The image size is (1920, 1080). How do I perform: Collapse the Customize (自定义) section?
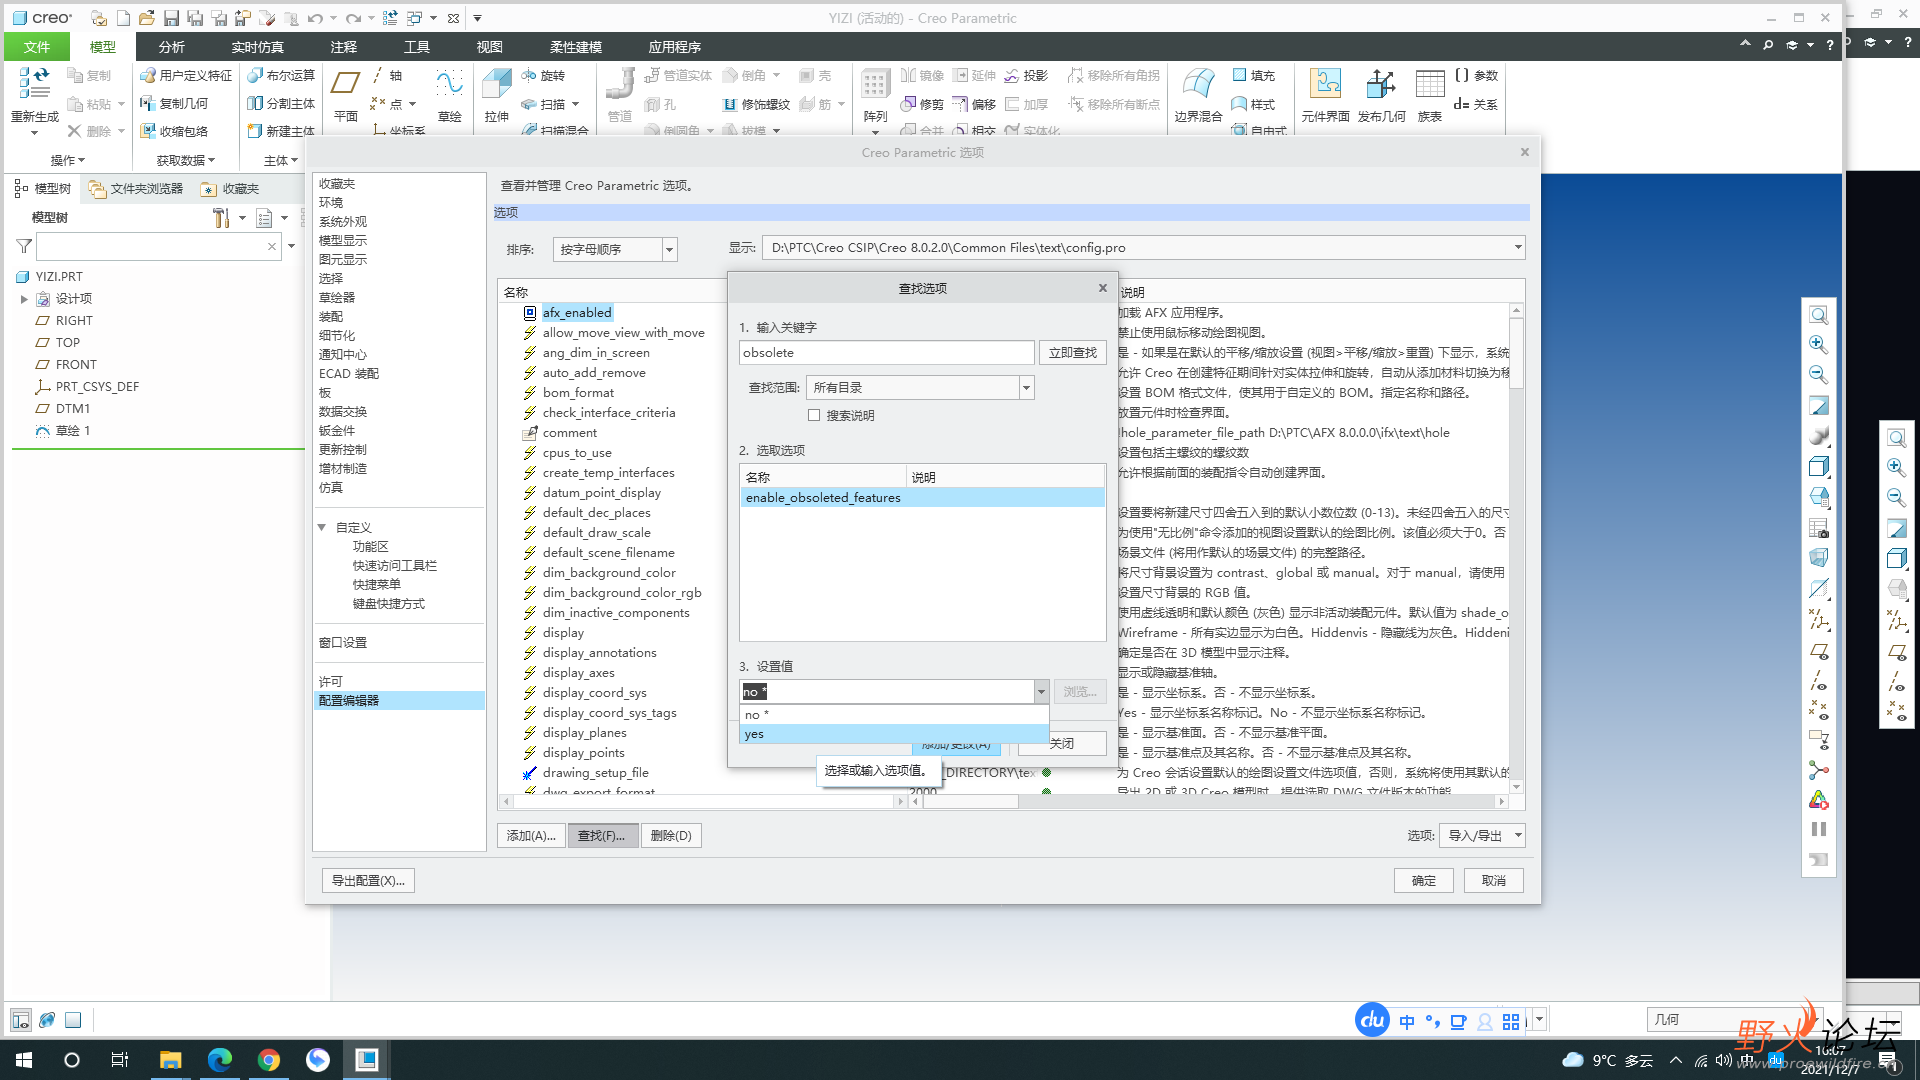click(322, 528)
